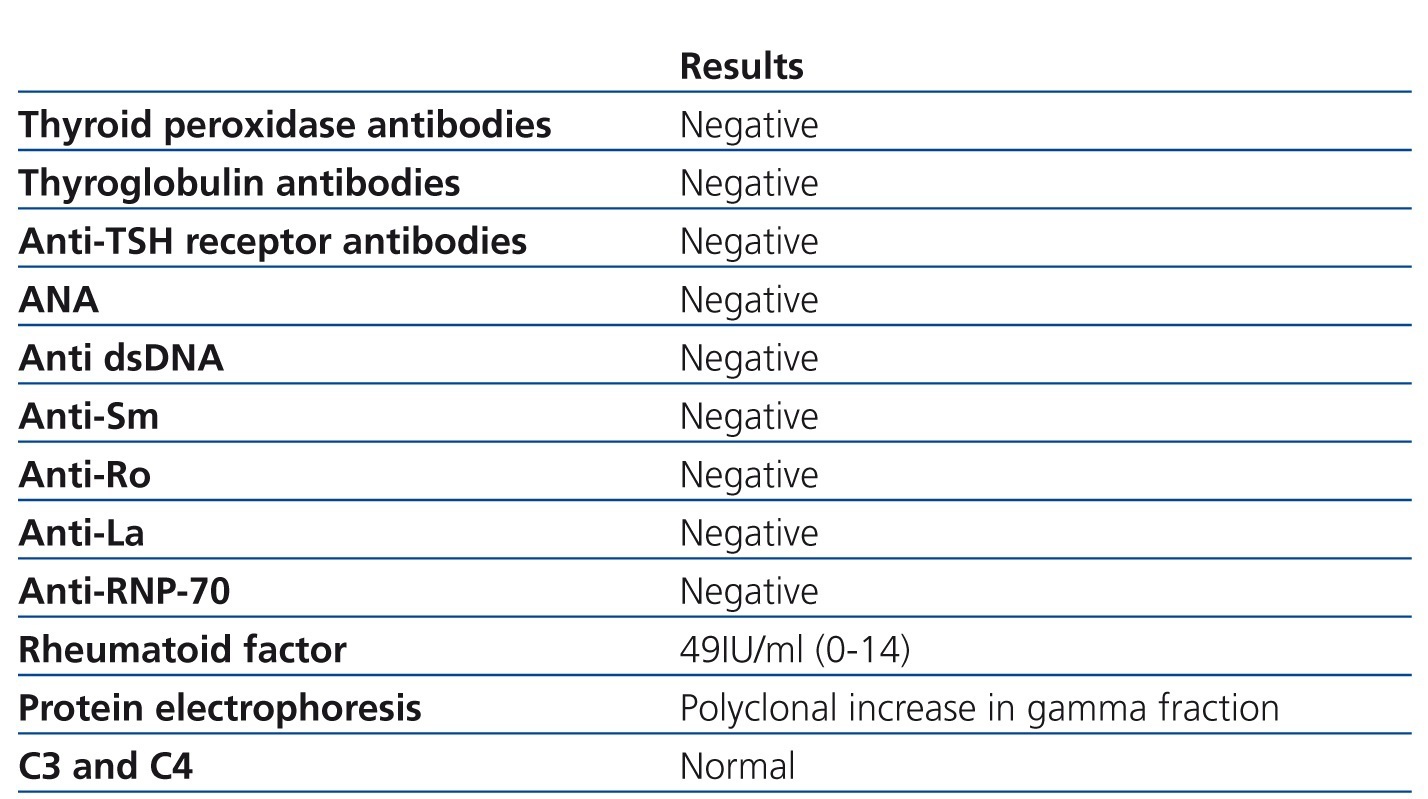The width and height of the screenshot is (1428, 799).
Task: Select the Thyroid peroxidase antibodies row label
Action: pos(285,125)
